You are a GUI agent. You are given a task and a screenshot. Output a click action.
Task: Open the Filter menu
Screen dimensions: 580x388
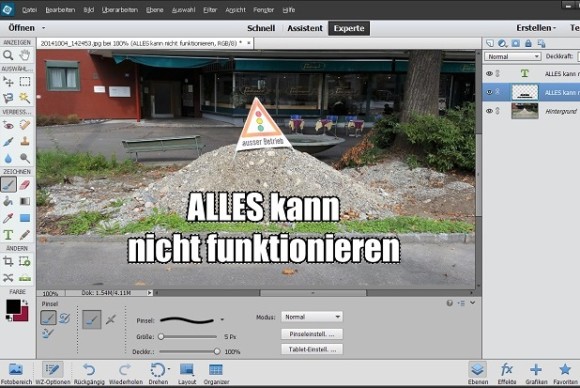210,10
